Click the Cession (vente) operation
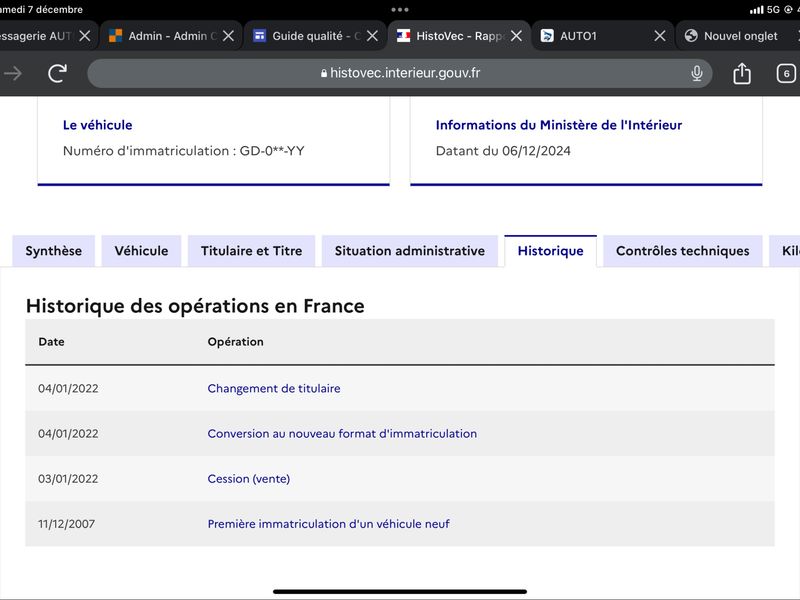800x600 pixels. (248, 479)
